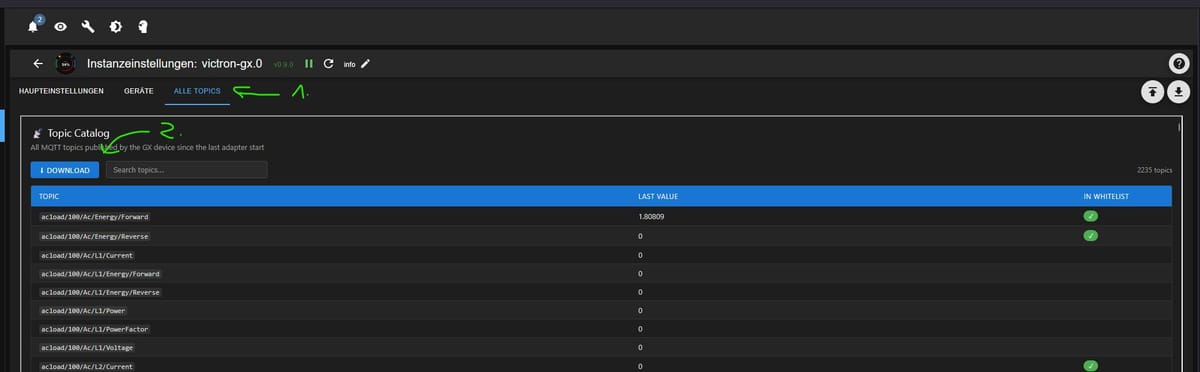
Task: Click the blue Download button
Action: pyautogui.click(x=65, y=170)
